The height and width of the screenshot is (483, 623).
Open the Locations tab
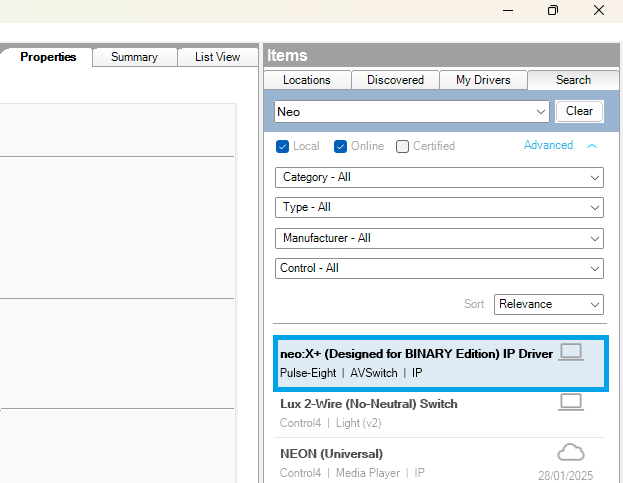pos(307,80)
